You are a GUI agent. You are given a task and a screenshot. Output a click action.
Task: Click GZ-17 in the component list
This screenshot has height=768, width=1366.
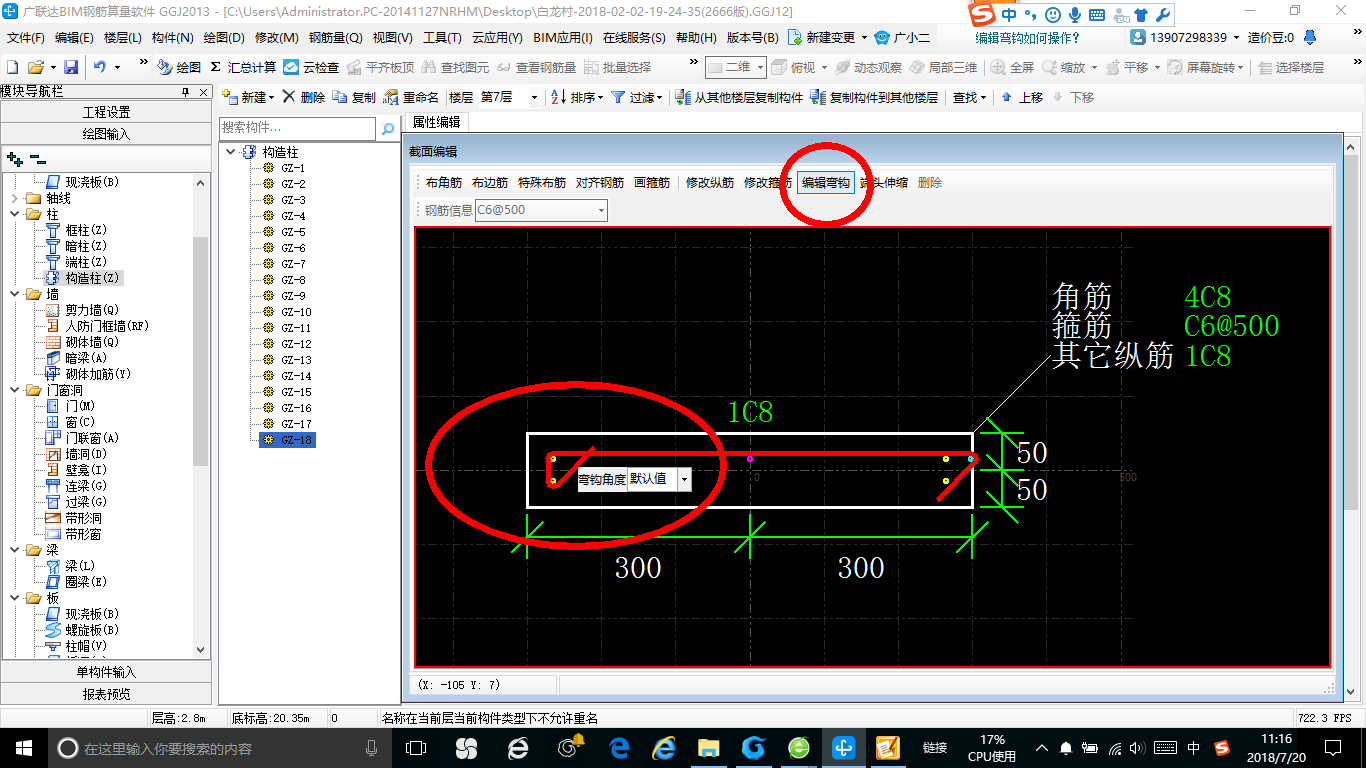pos(296,424)
